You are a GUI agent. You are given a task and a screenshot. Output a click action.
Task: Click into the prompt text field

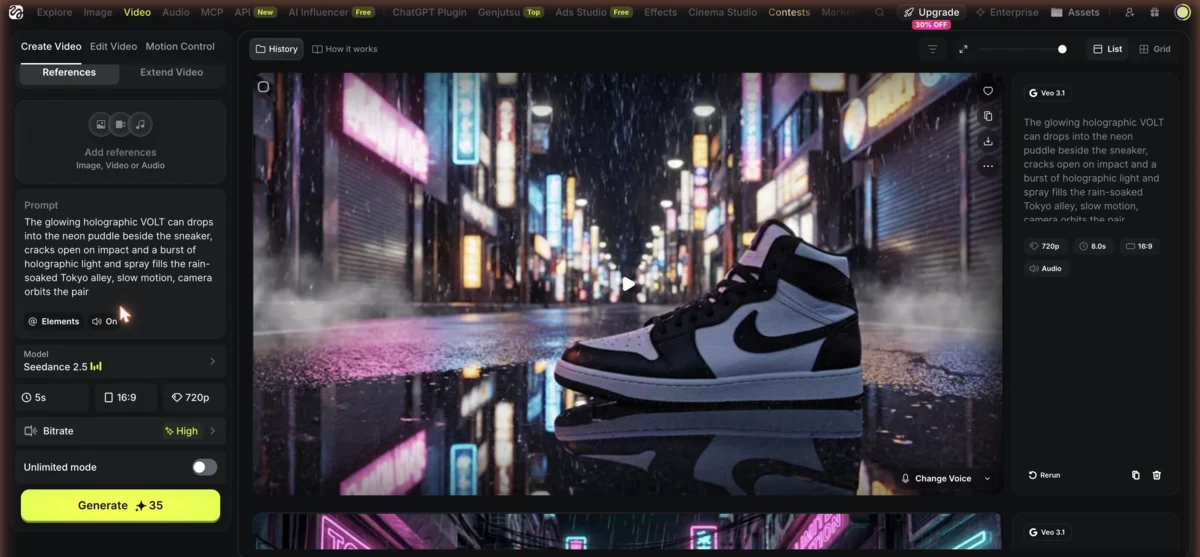click(x=120, y=257)
